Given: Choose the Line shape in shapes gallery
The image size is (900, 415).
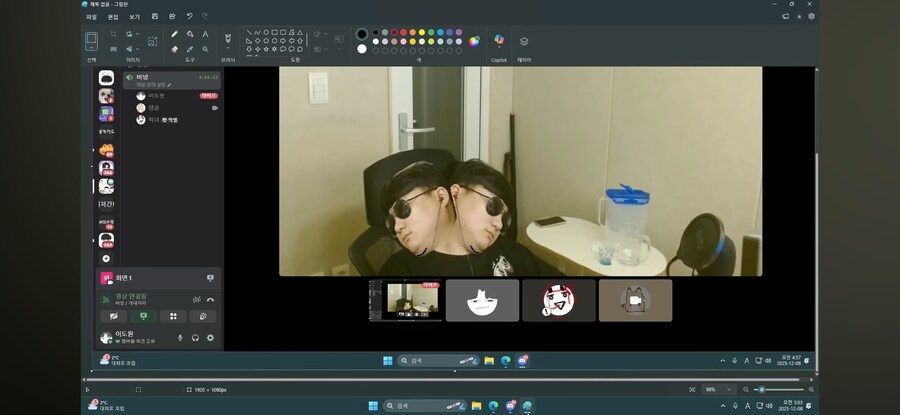Looking at the screenshot, I should click(249, 33).
